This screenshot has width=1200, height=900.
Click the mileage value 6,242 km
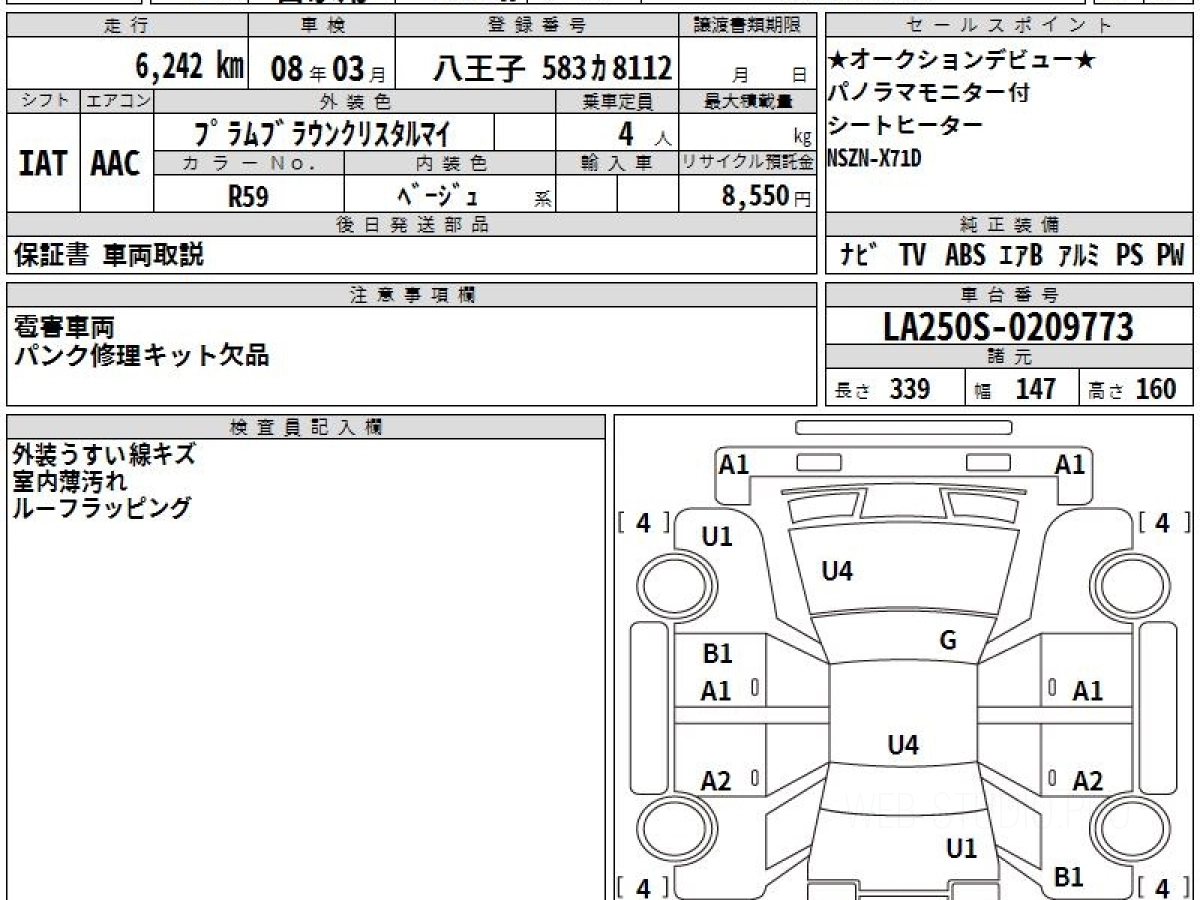click(189, 67)
